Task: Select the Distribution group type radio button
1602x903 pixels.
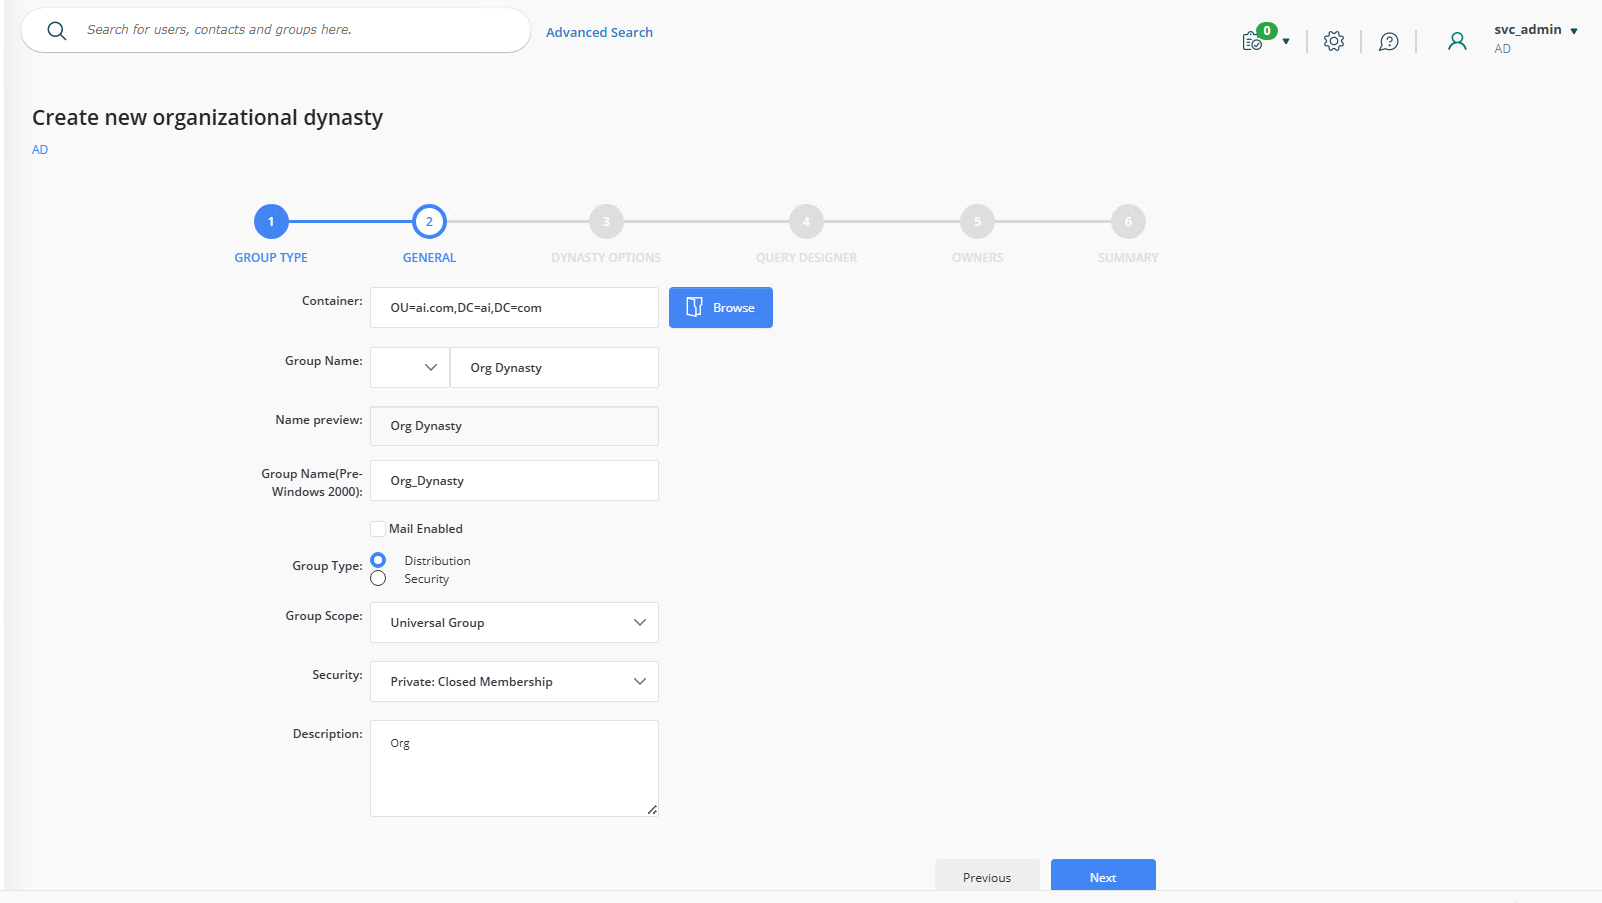Action: (377, 560)
